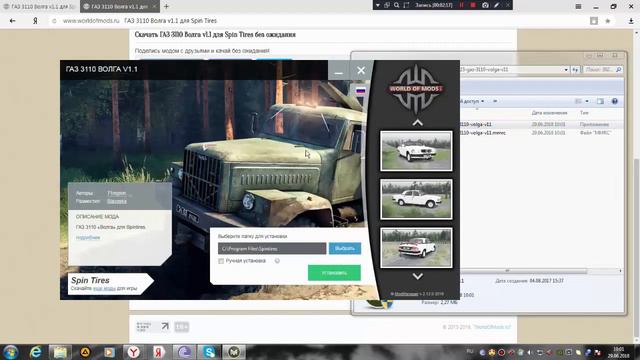The height and width of the screenshot is (360, 640).
Task: Close the mod installer window
Action: click(x=361, y=70)
